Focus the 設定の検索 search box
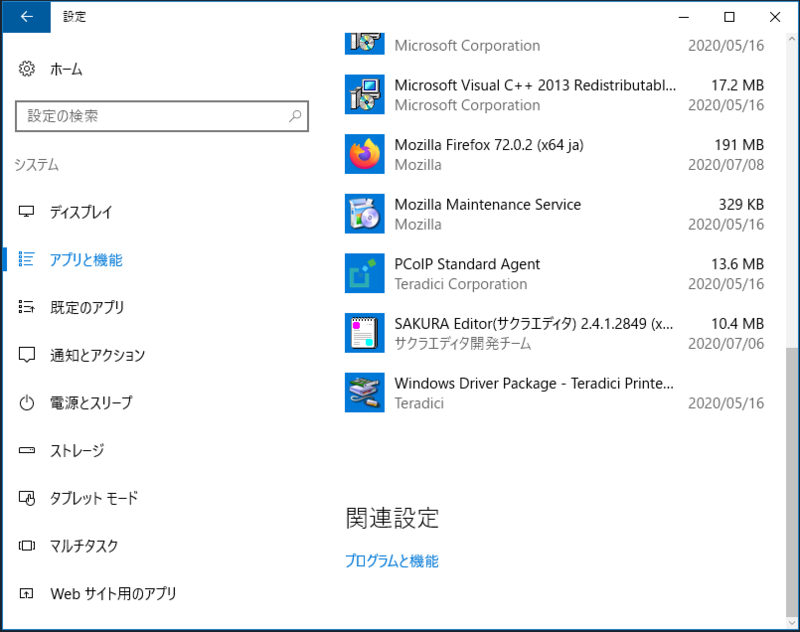The height and width of the screenshot is (632, 800). (162, 116)
